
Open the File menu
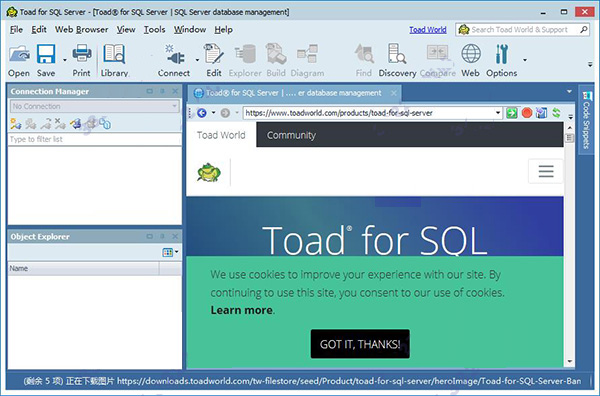point(16,29)
